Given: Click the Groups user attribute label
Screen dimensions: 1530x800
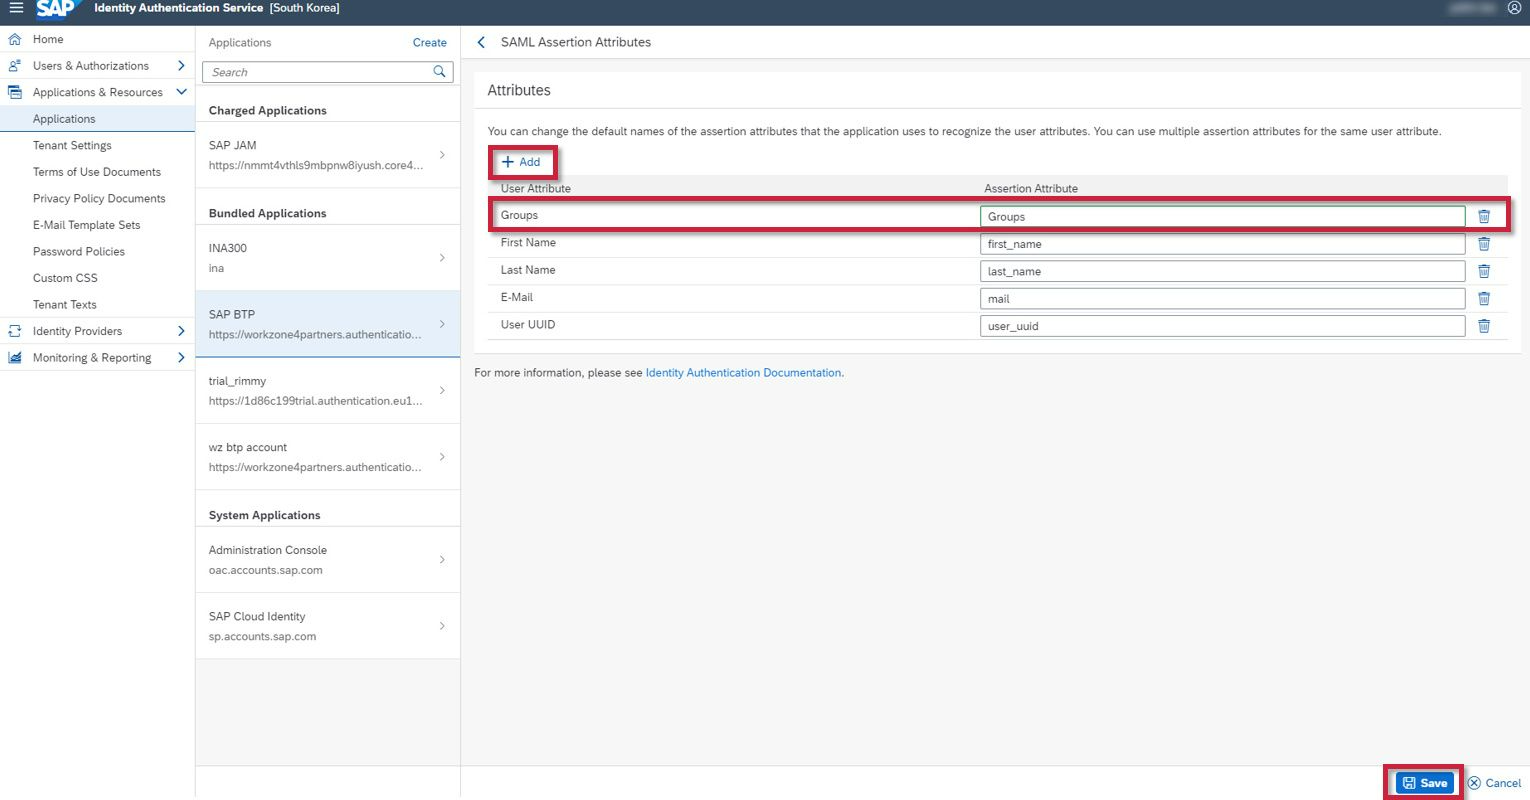Looking at the screenshot, I should point(519,215).
